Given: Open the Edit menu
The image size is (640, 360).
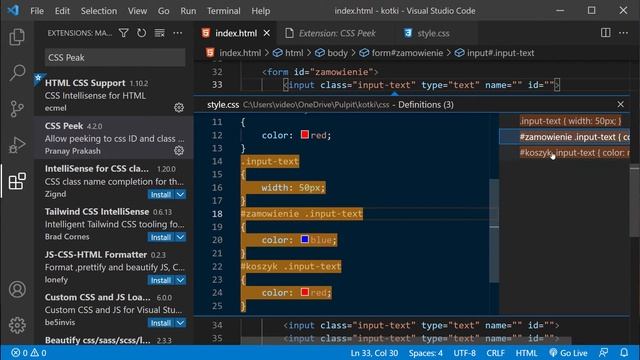Looking at the screenshot, I should coord(62,11).
